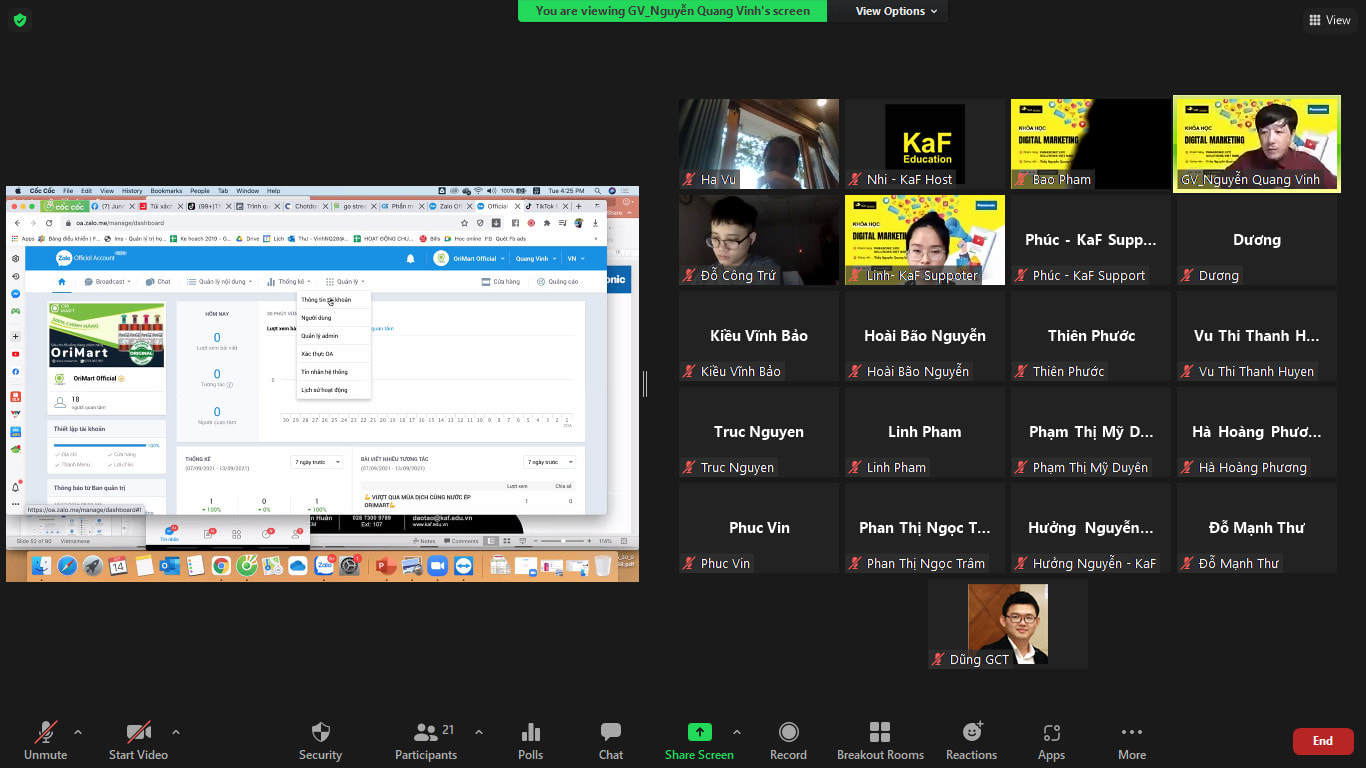Open a new browser tab with plus

pyautogui.click(x=578, y=206)
